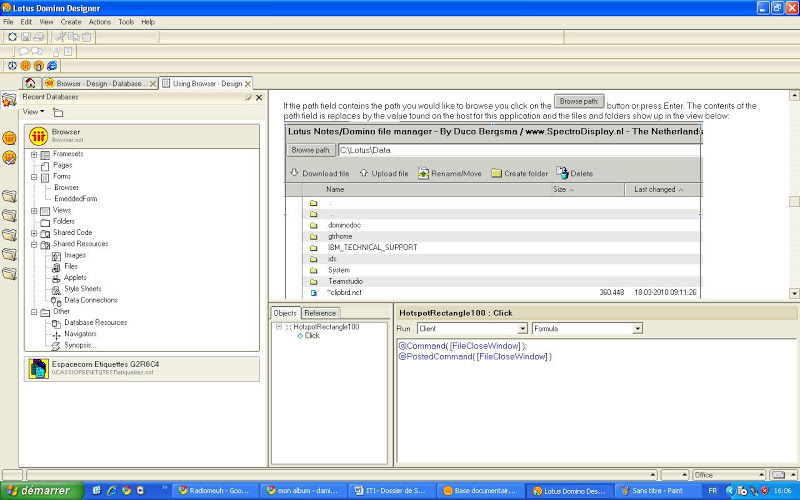This screenshot has width=800, height=500.
Task: Click the new folder icon beside View
Action: click(58, 112)
